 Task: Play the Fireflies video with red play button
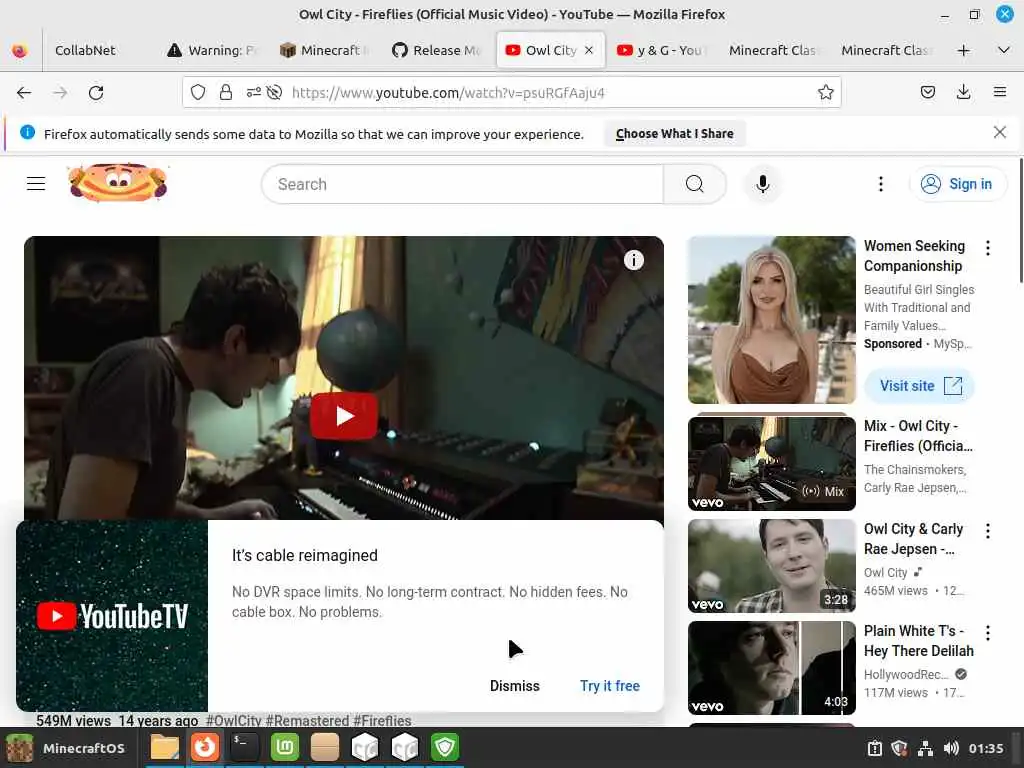344,416
